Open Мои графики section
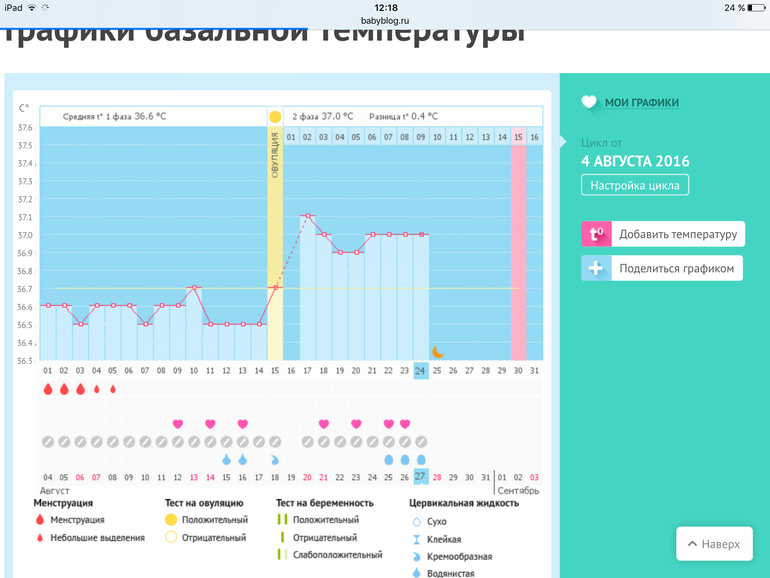 [641, 102]
